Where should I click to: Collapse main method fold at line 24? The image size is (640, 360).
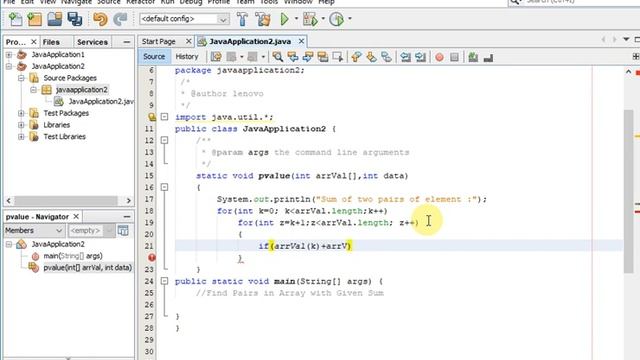[x=164, y=281]
